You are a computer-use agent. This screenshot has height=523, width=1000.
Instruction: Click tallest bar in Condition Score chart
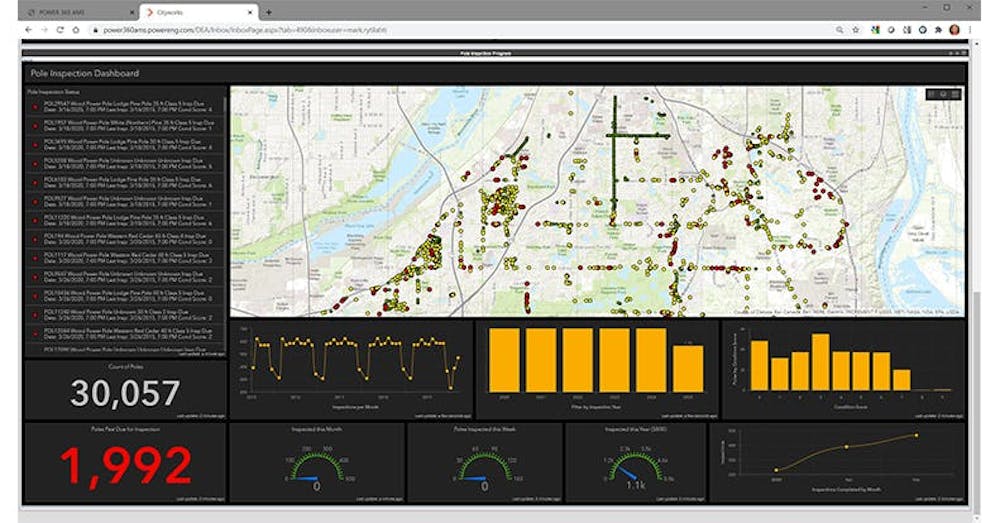[x=820, y=362]
